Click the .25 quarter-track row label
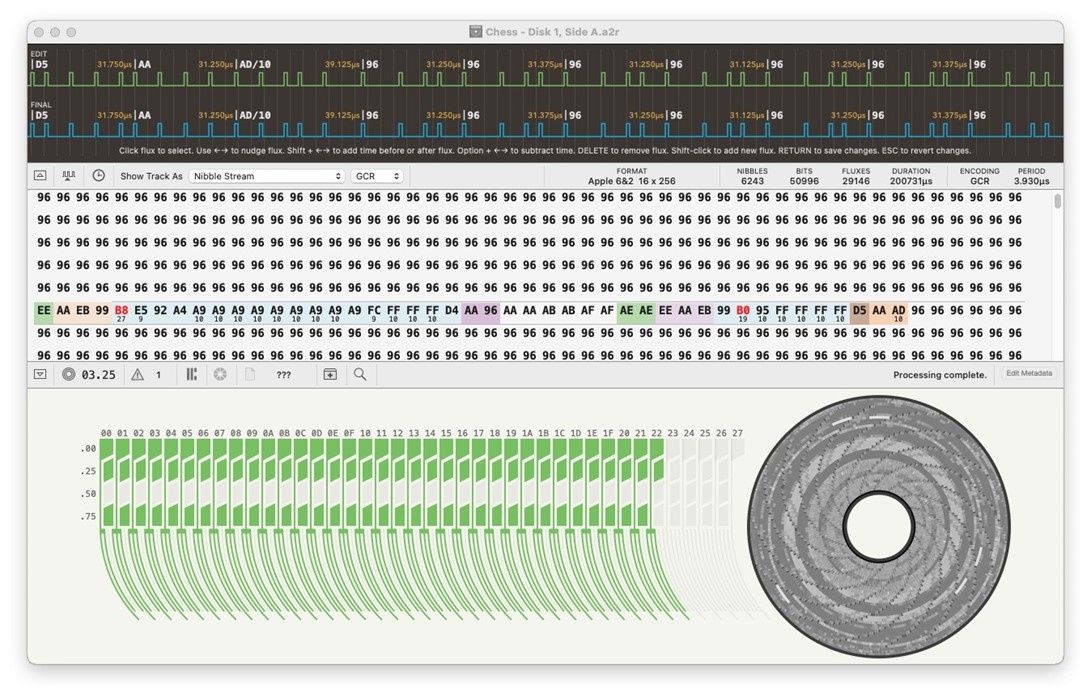This screenshot has width=1091, height=698. [88, 471]
